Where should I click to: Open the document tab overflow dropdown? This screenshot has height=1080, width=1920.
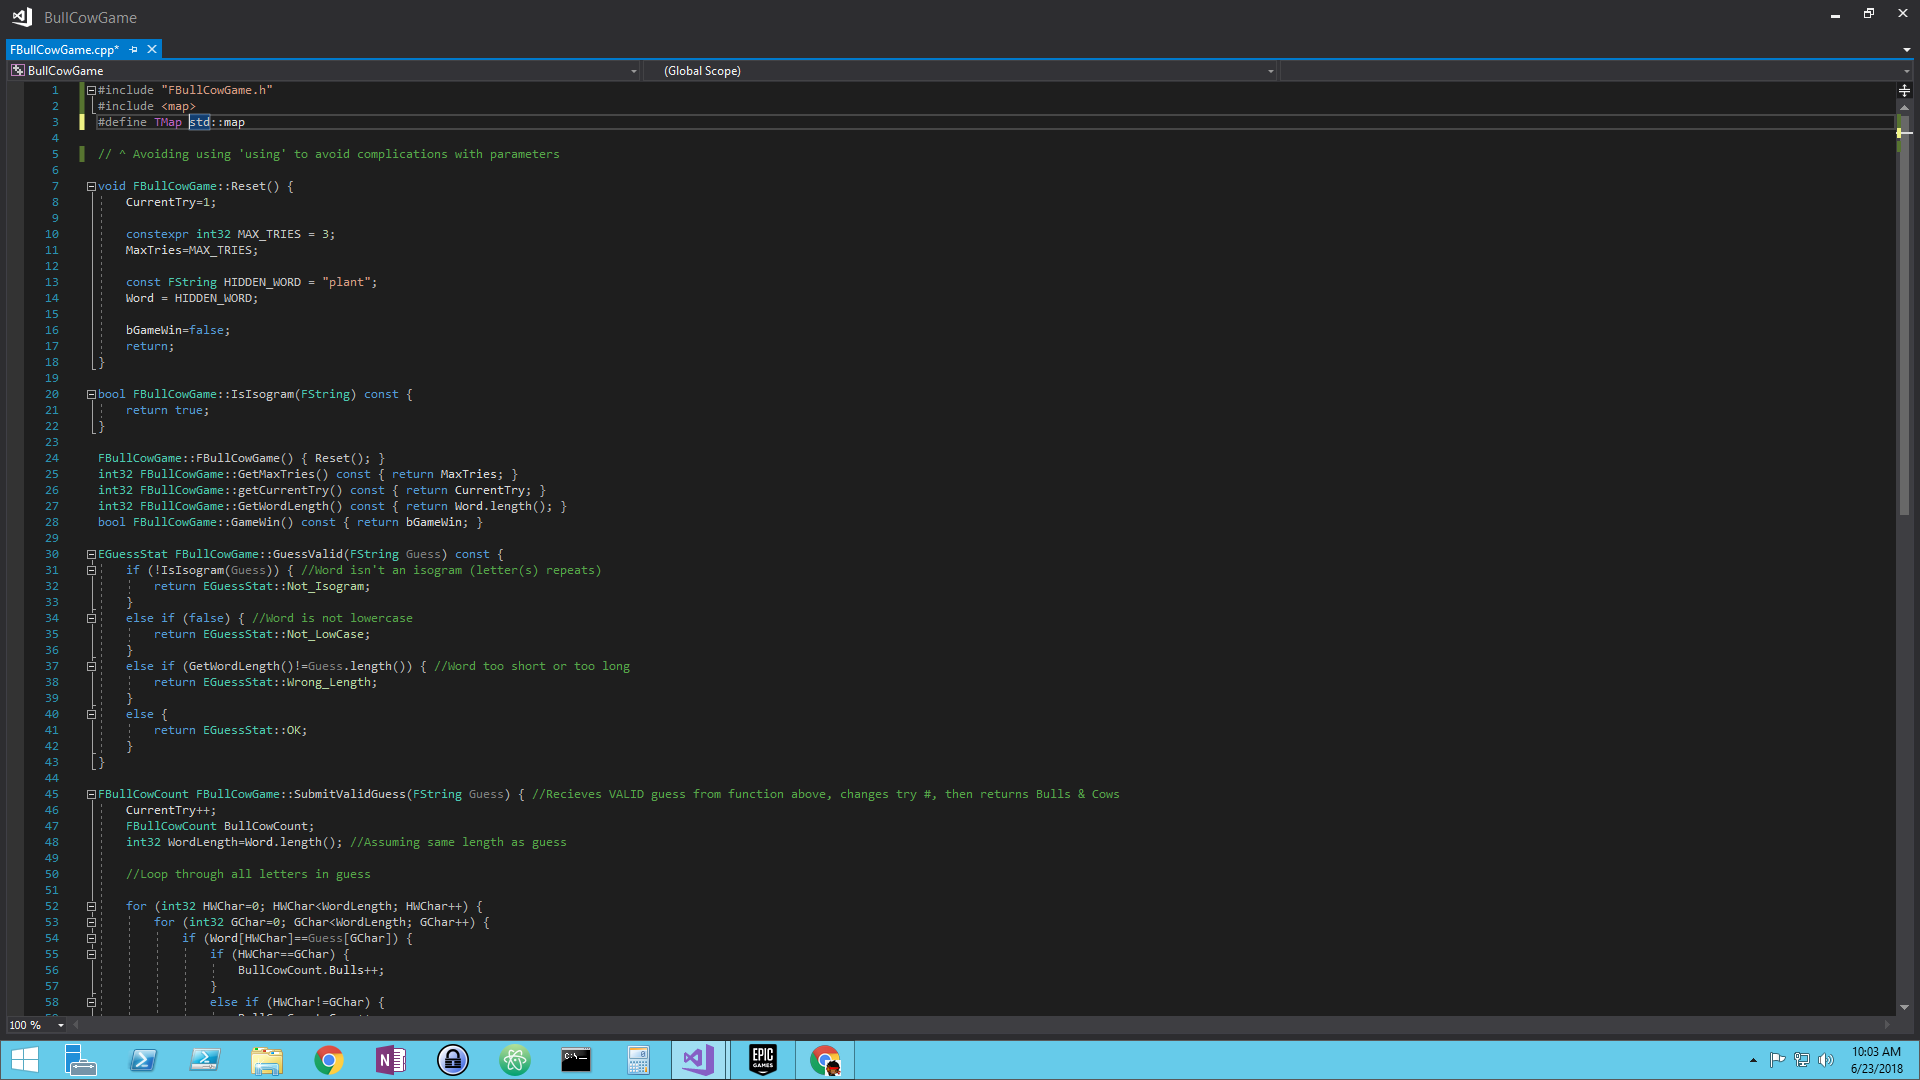(x=1906, y=49)
